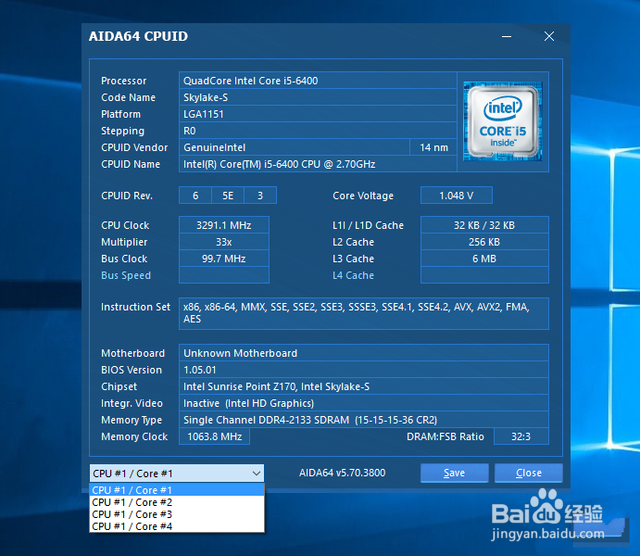640x556 pixels.
Task: Click the DRAM:FSB Ratio label
Action: pos(445,437)
